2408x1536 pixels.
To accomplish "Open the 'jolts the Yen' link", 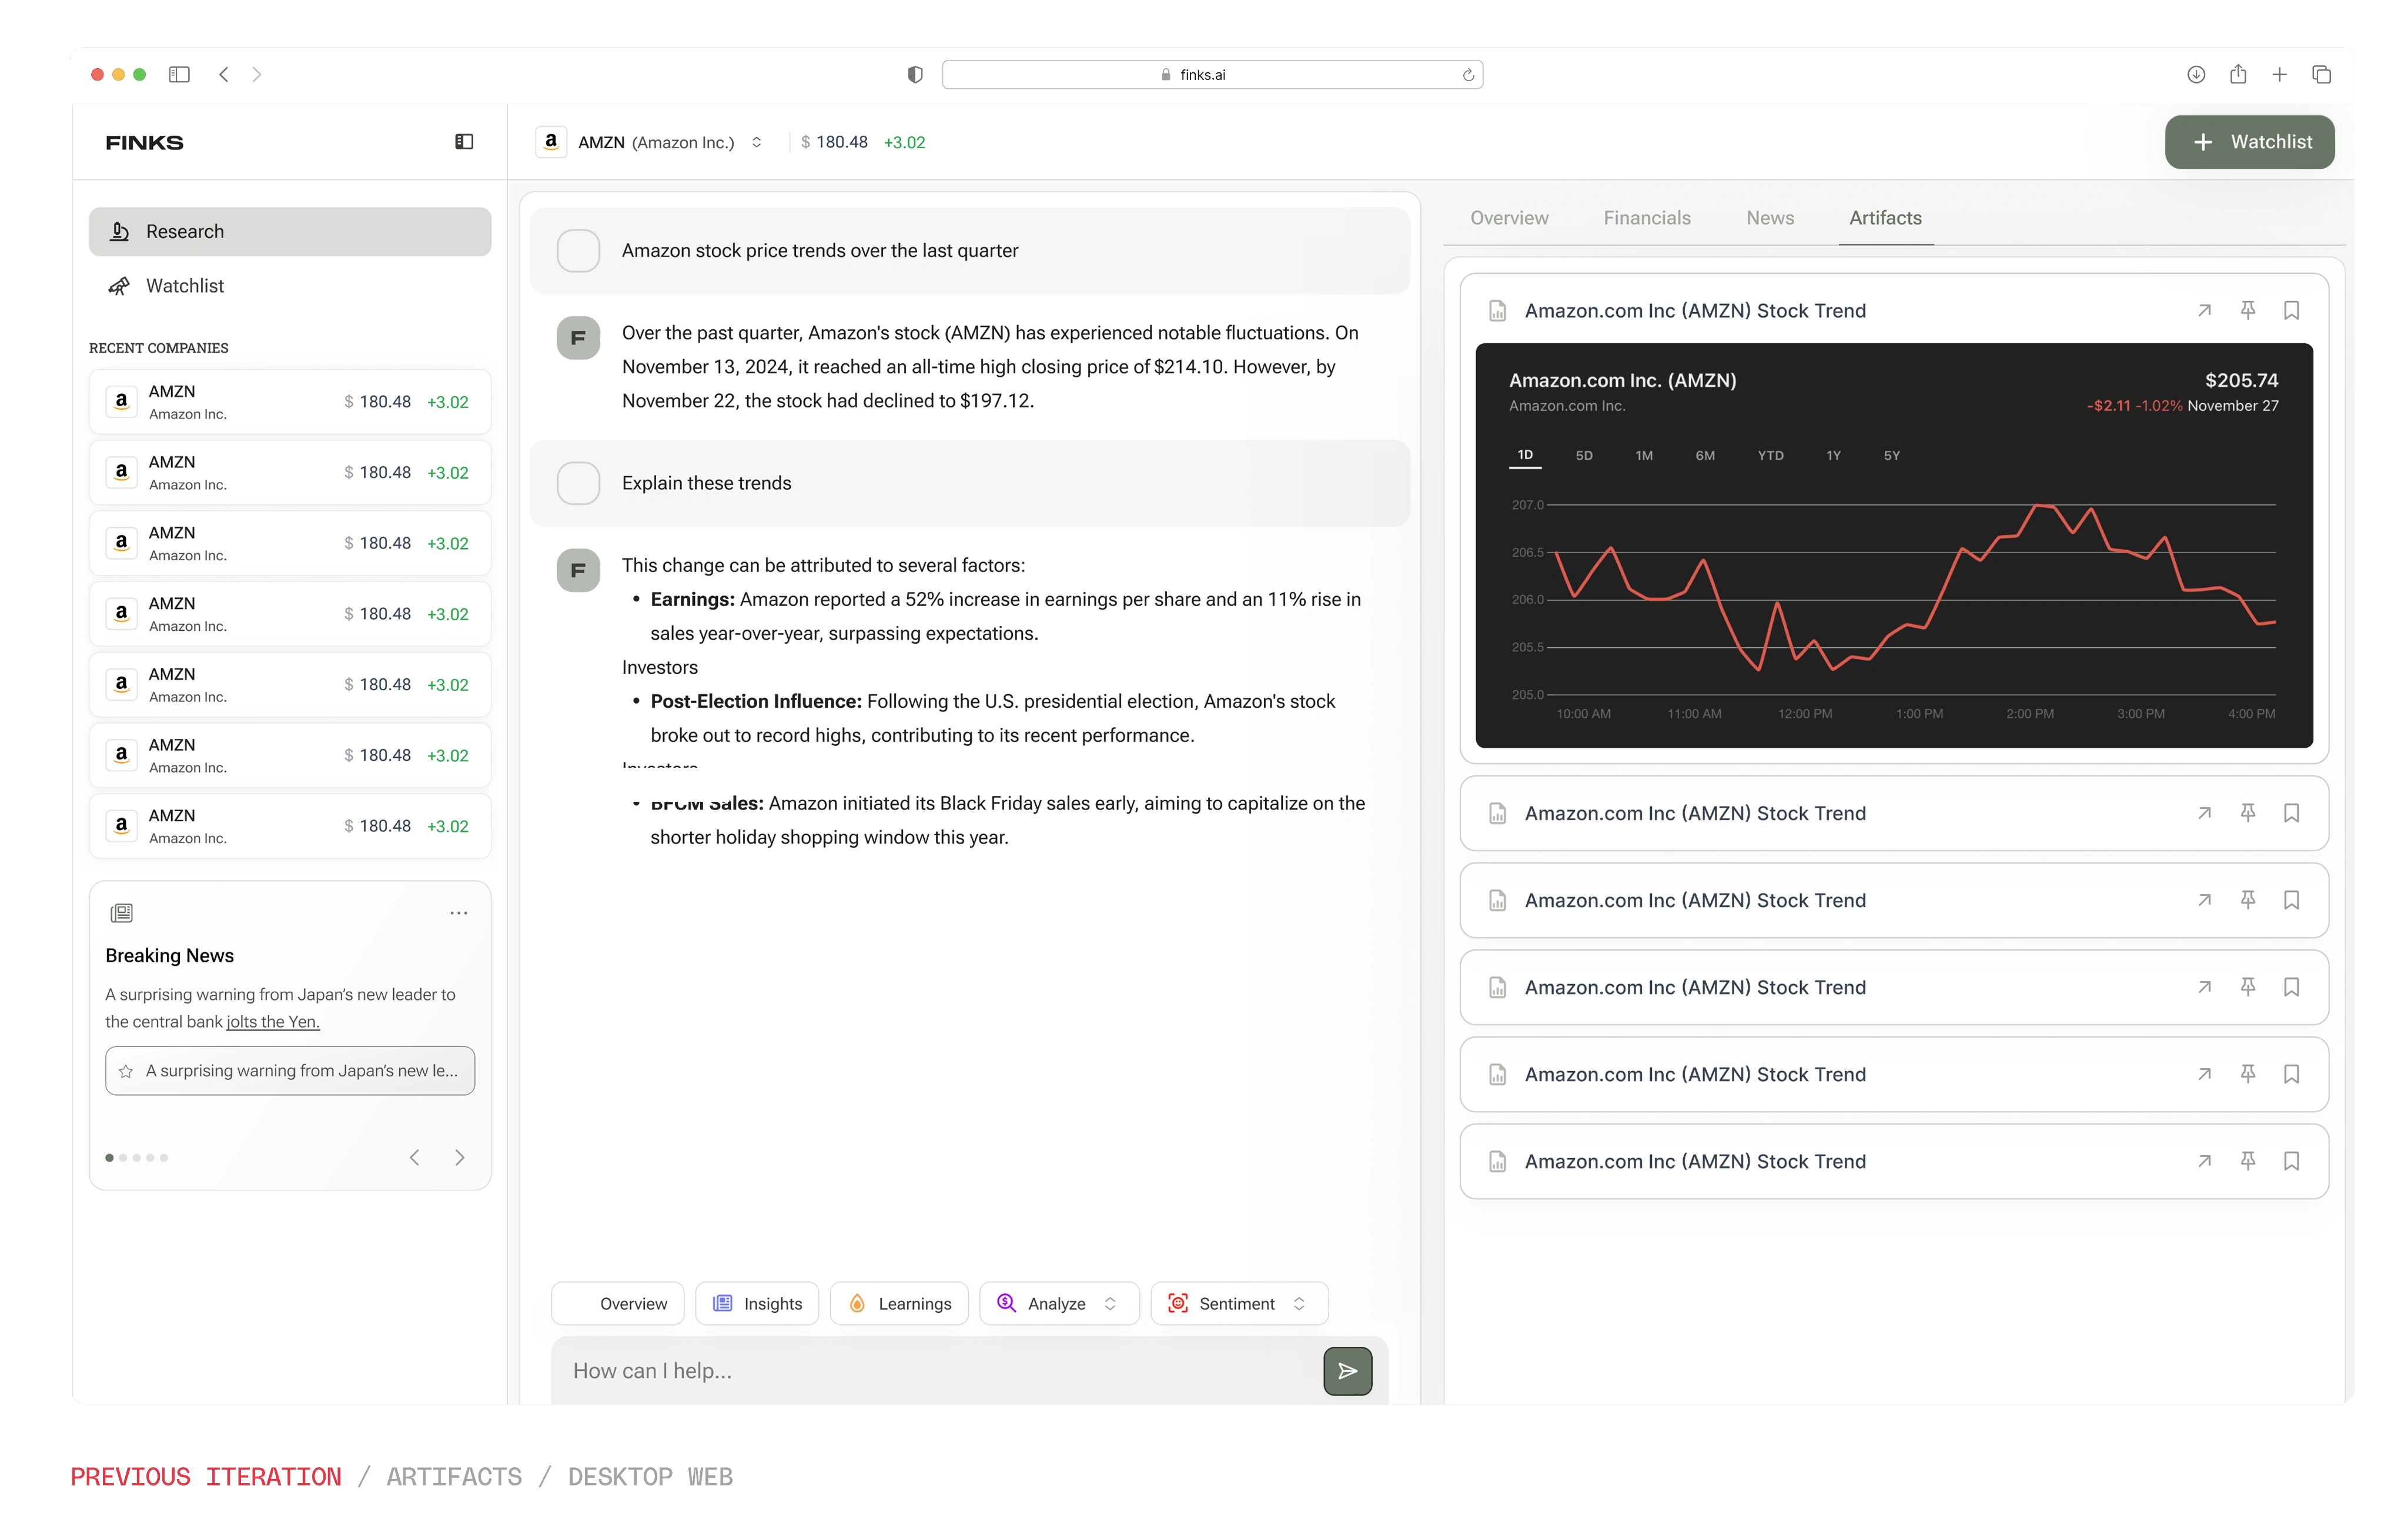I will (x=273, y=1022).
